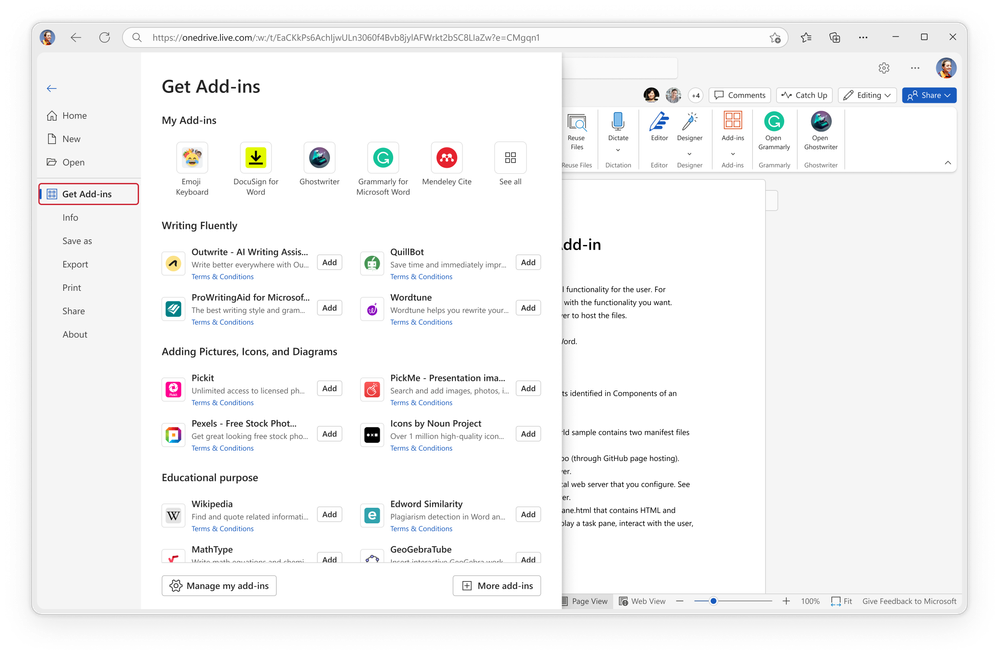This screenshot has width=999, height=655.
Task: Click More add-ins button
Action: point(497,586)
